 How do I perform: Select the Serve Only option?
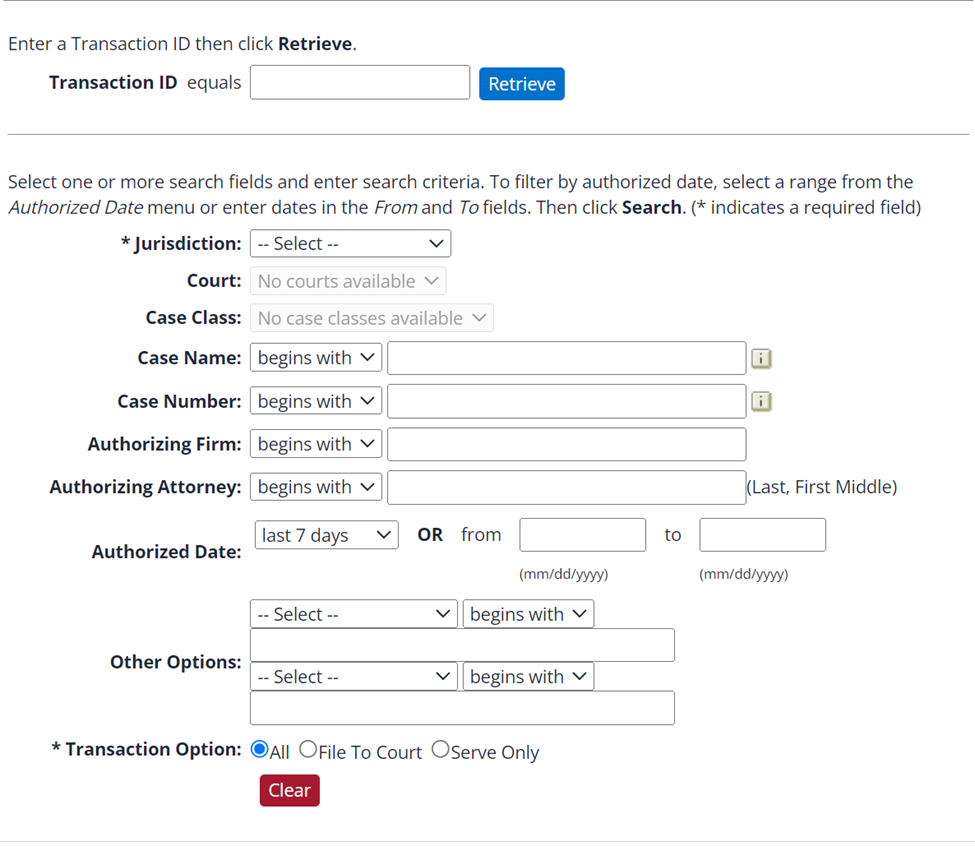(440, 748)
